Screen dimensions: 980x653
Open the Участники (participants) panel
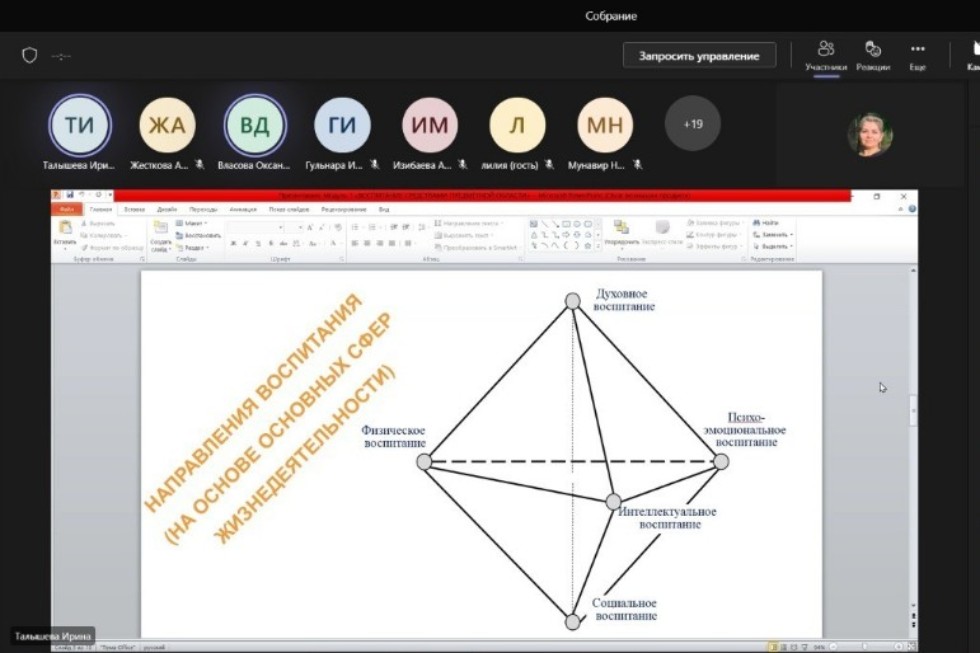coord(826,54)
